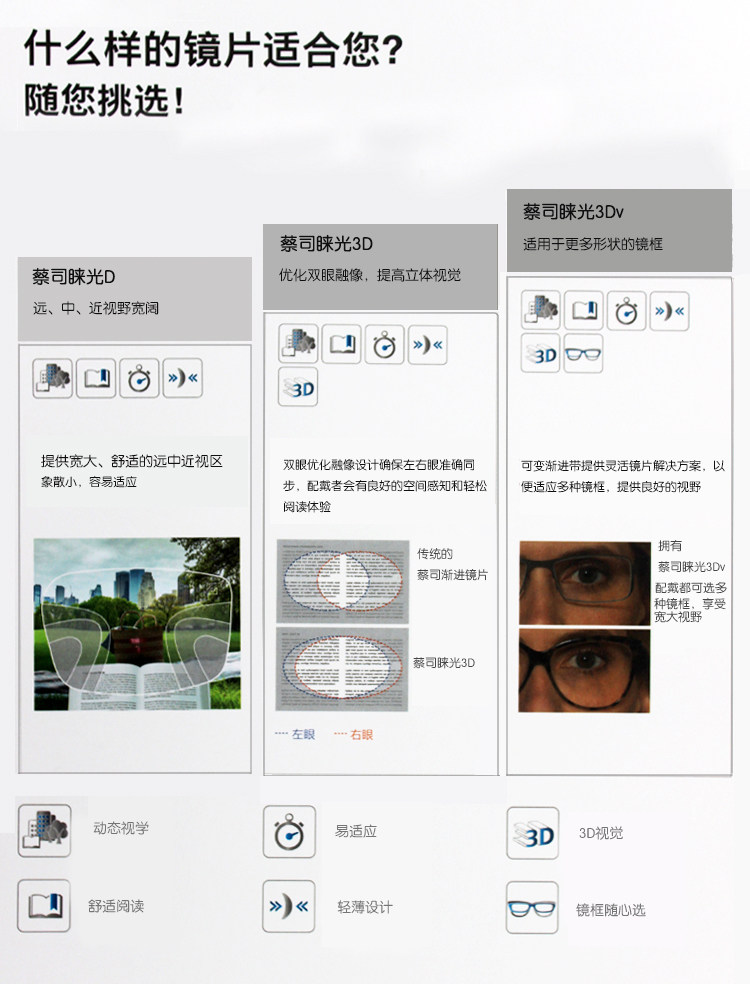Click 3D icon in 蔡司睐光3D card

[x=298, y=387]
